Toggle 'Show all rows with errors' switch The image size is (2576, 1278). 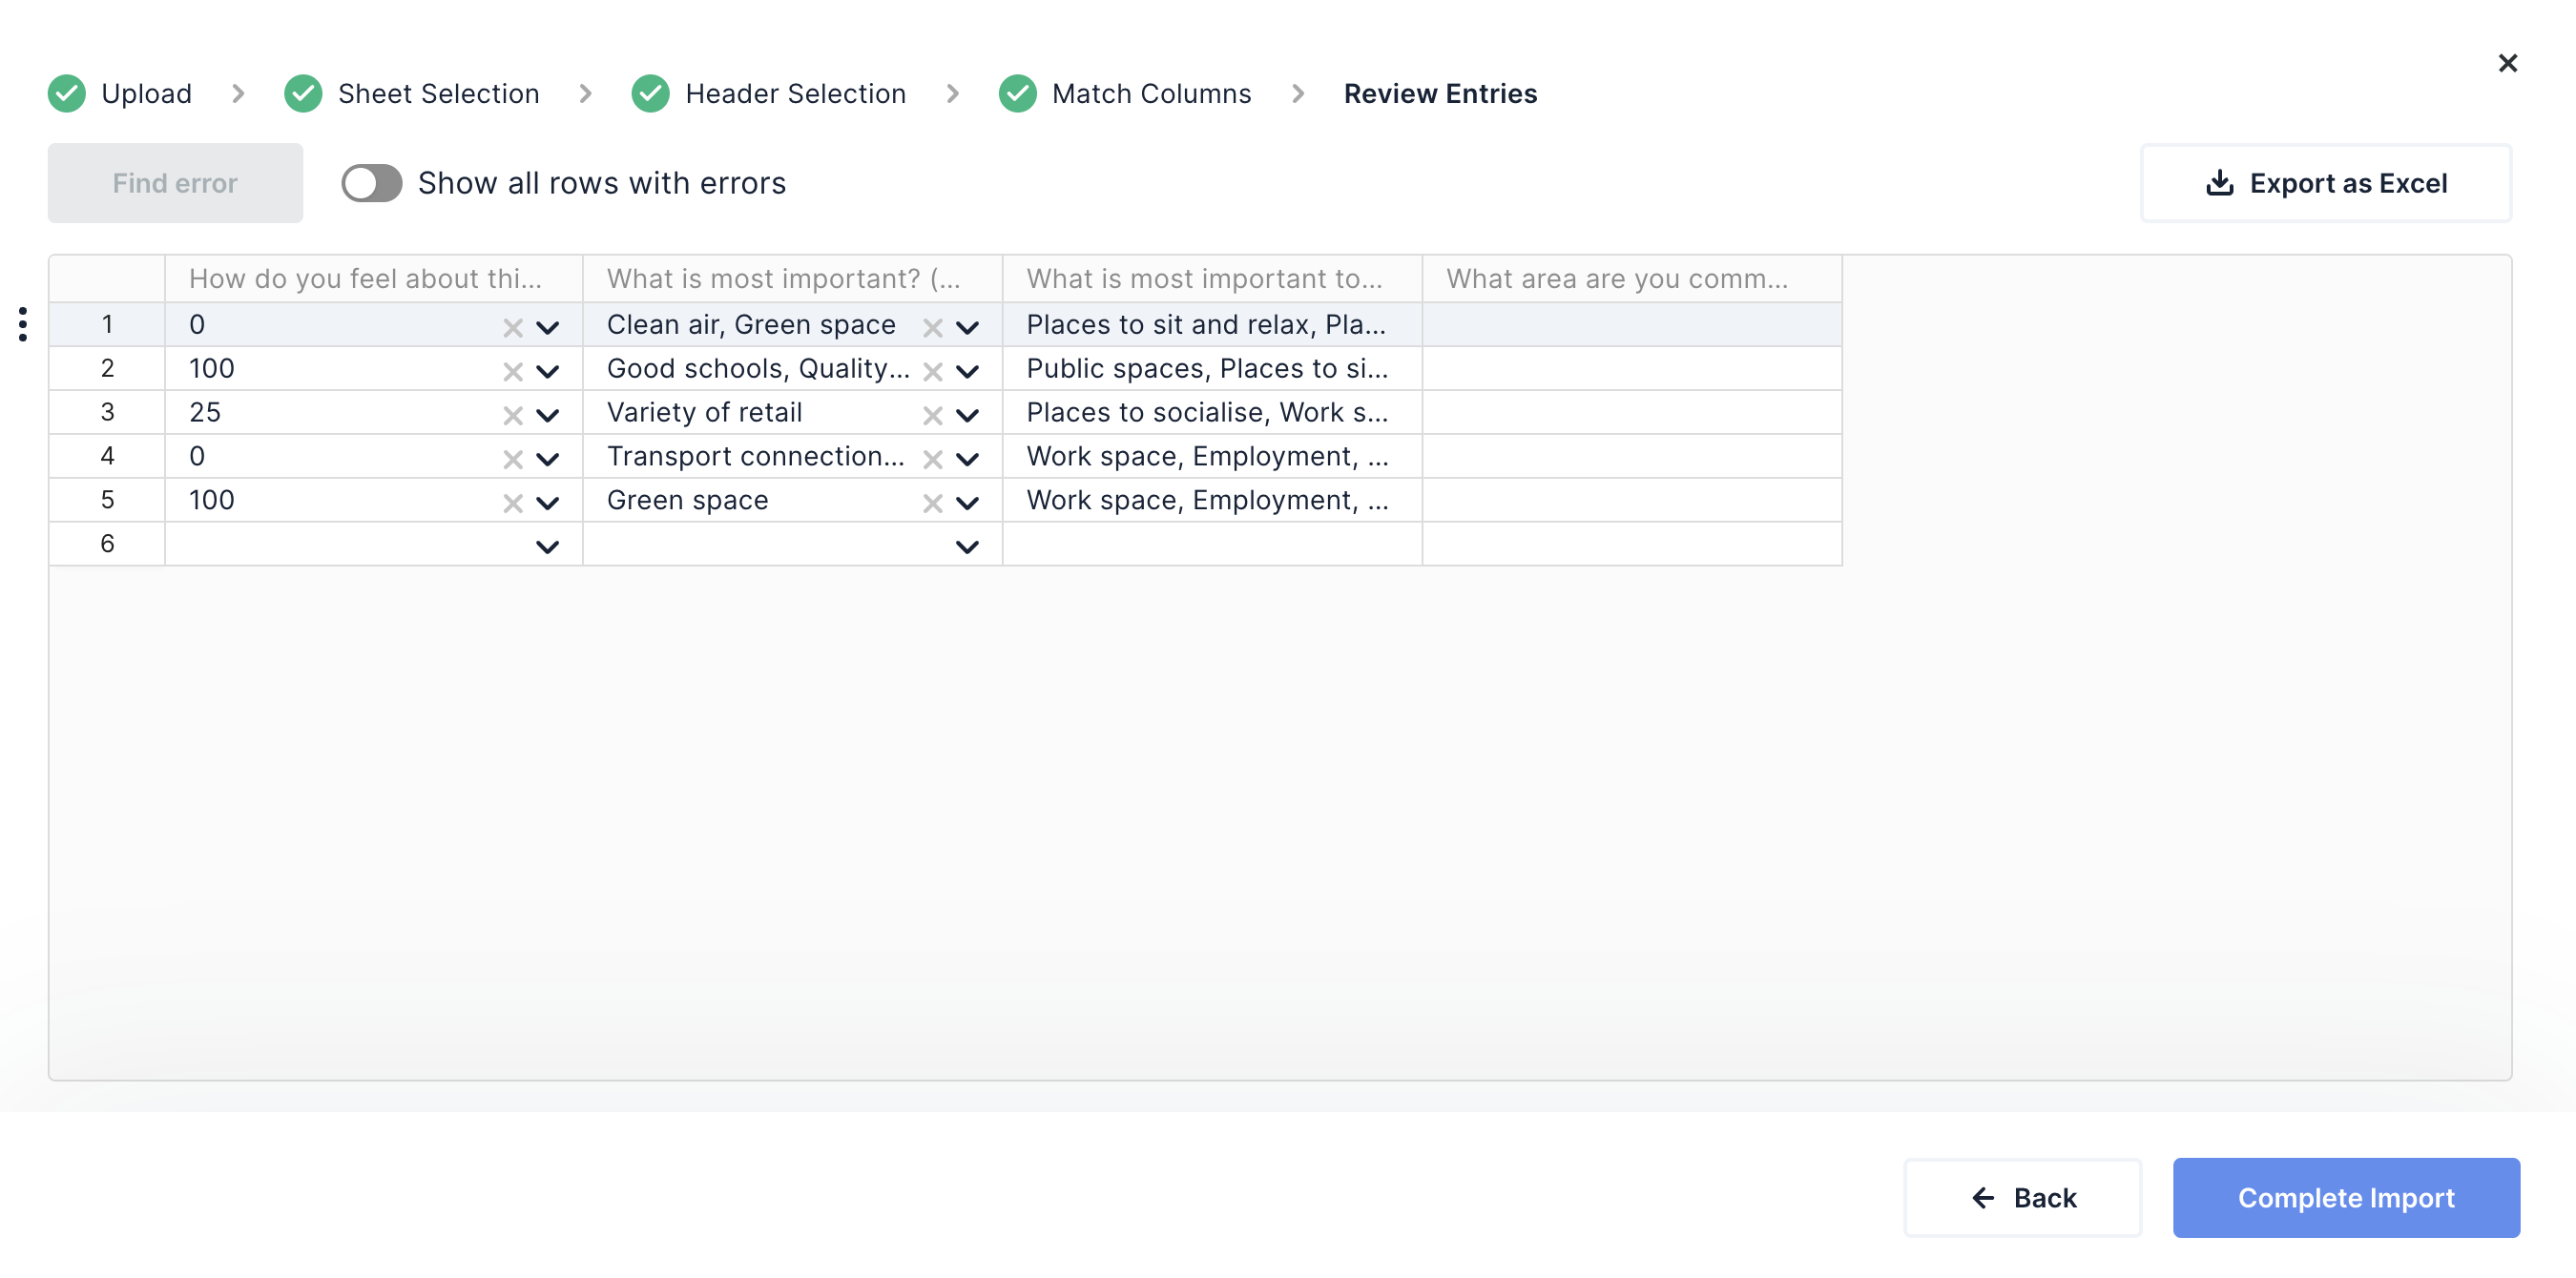[x=371, y=183]
